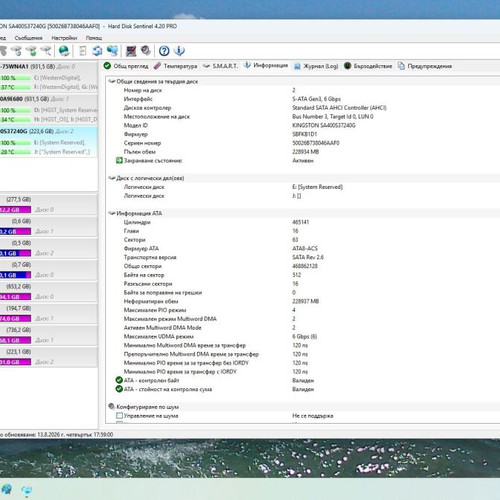This screenshot has width=500, height=500.
Task: Click Windows Start button on taskbar
Action: tap(7, 490)
